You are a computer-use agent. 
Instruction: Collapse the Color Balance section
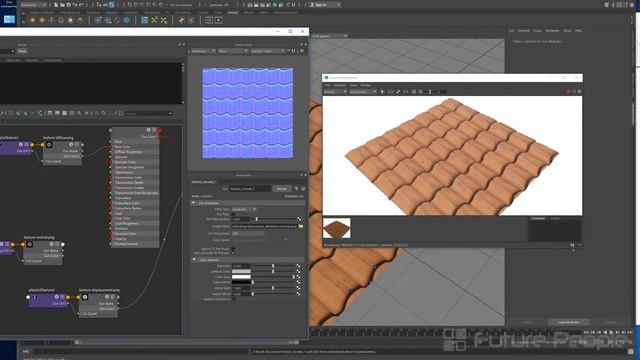click(194, 260)
